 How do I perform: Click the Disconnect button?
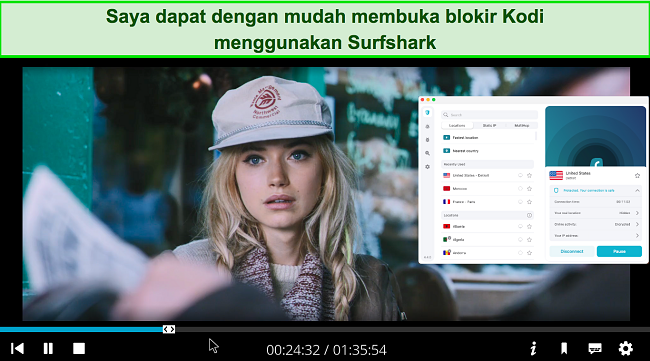pyautogui.click(x=572, y=251)
